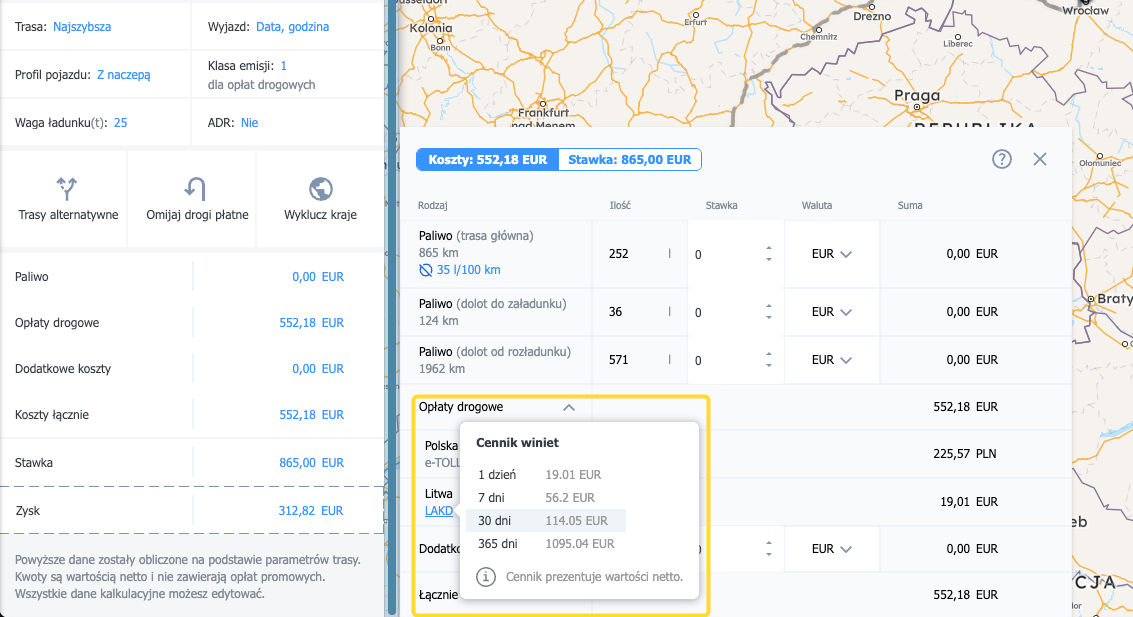
Task: Switch to Koszty: 552,18 EUR tab
Action: [488, 160]
